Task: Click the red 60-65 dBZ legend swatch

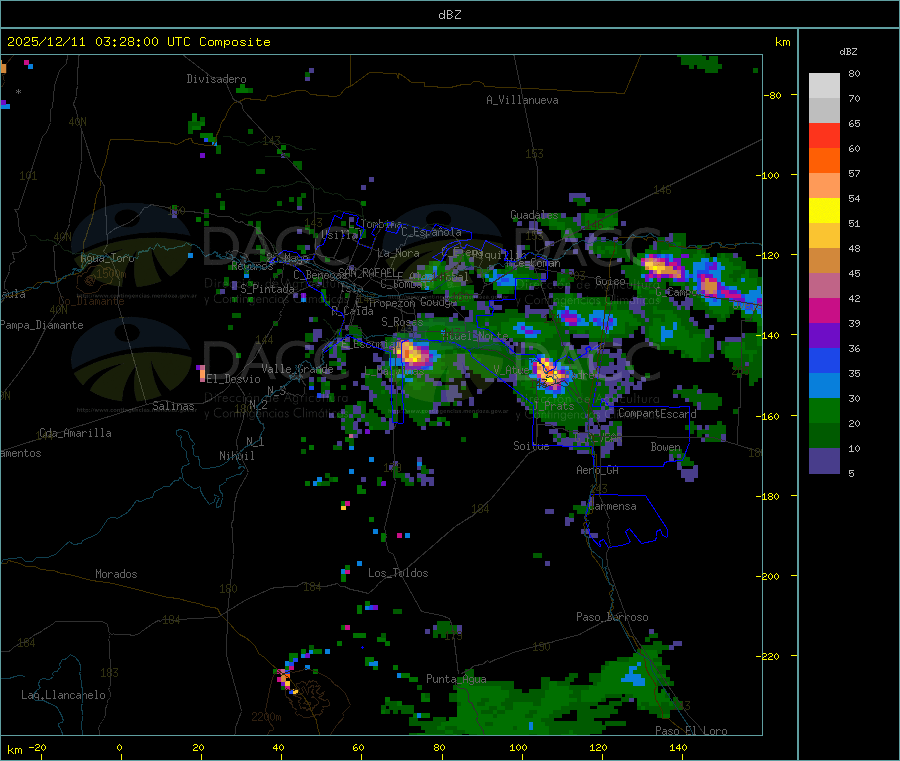Action: click(x=824, y=135)
